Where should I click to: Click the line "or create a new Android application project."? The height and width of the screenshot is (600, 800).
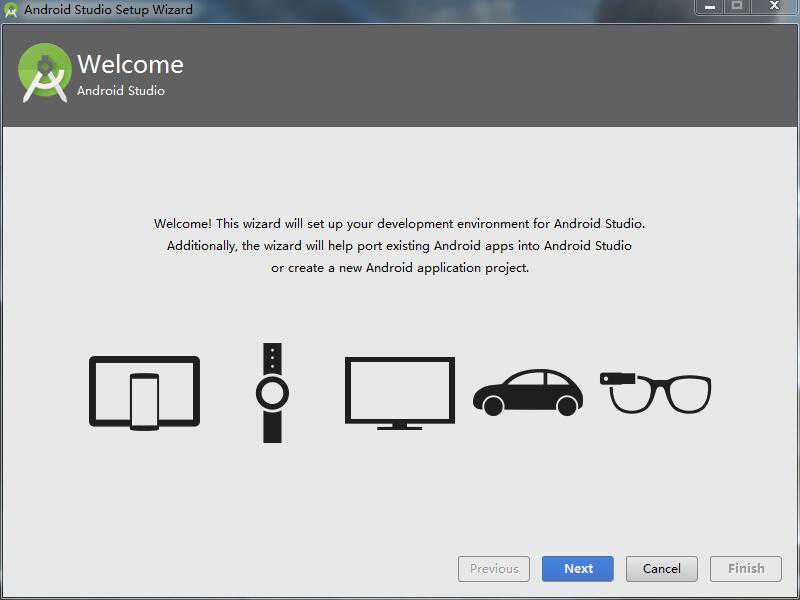(400, 268)
